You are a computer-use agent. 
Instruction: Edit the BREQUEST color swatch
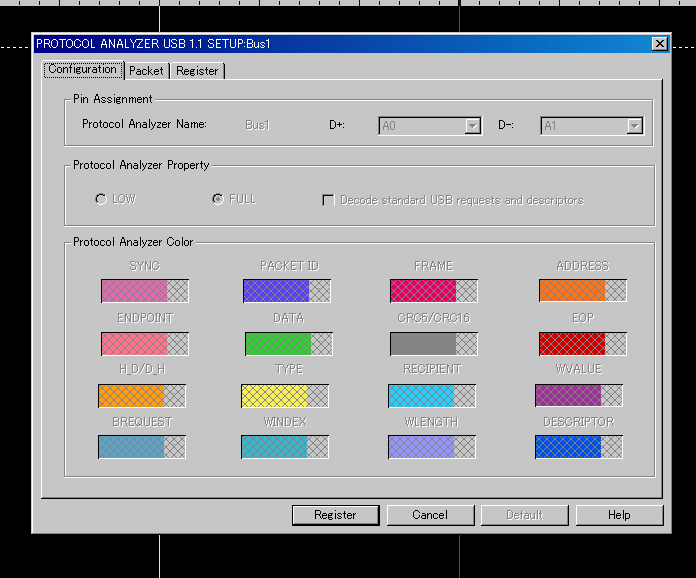[x=142, y=447]
